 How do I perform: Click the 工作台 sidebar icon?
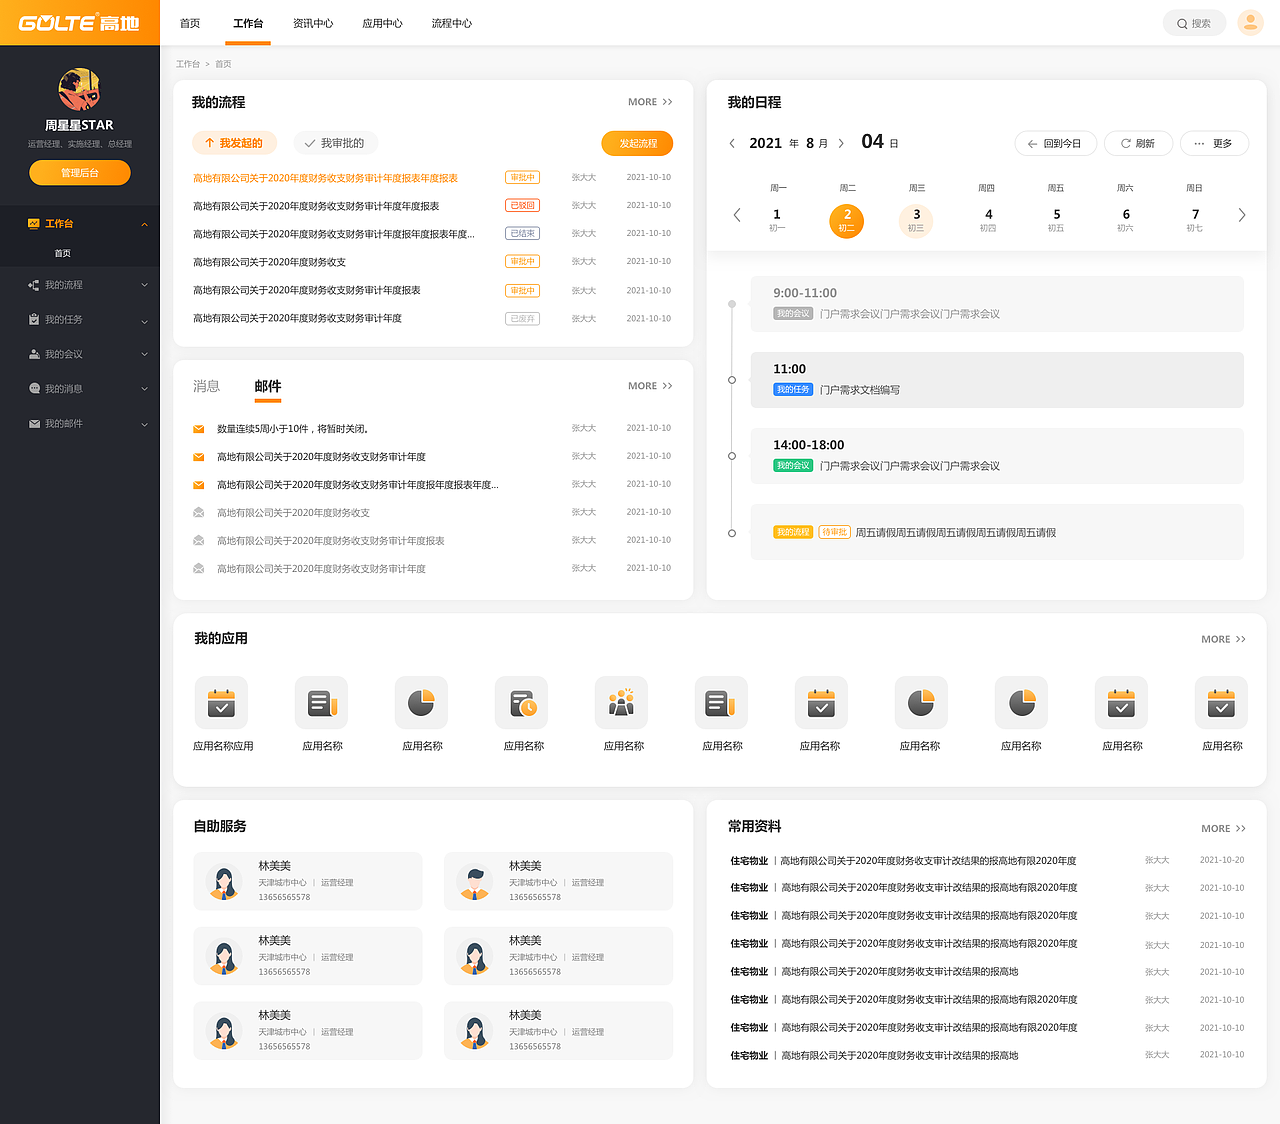34,224
